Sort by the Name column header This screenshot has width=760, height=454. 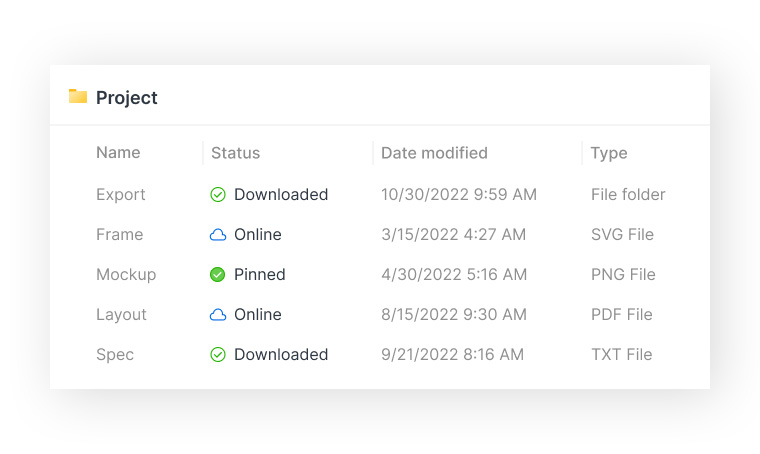tap(118, 153)
